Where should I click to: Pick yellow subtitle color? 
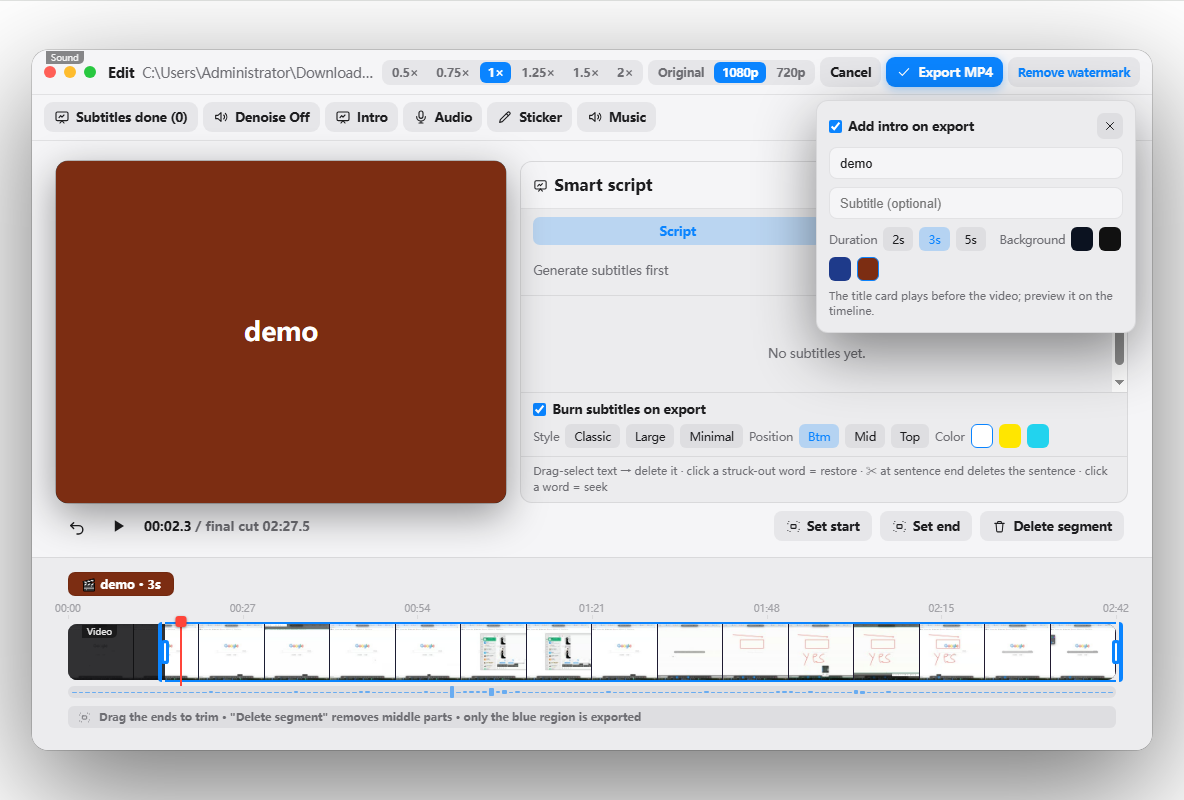pos(1010,436)
